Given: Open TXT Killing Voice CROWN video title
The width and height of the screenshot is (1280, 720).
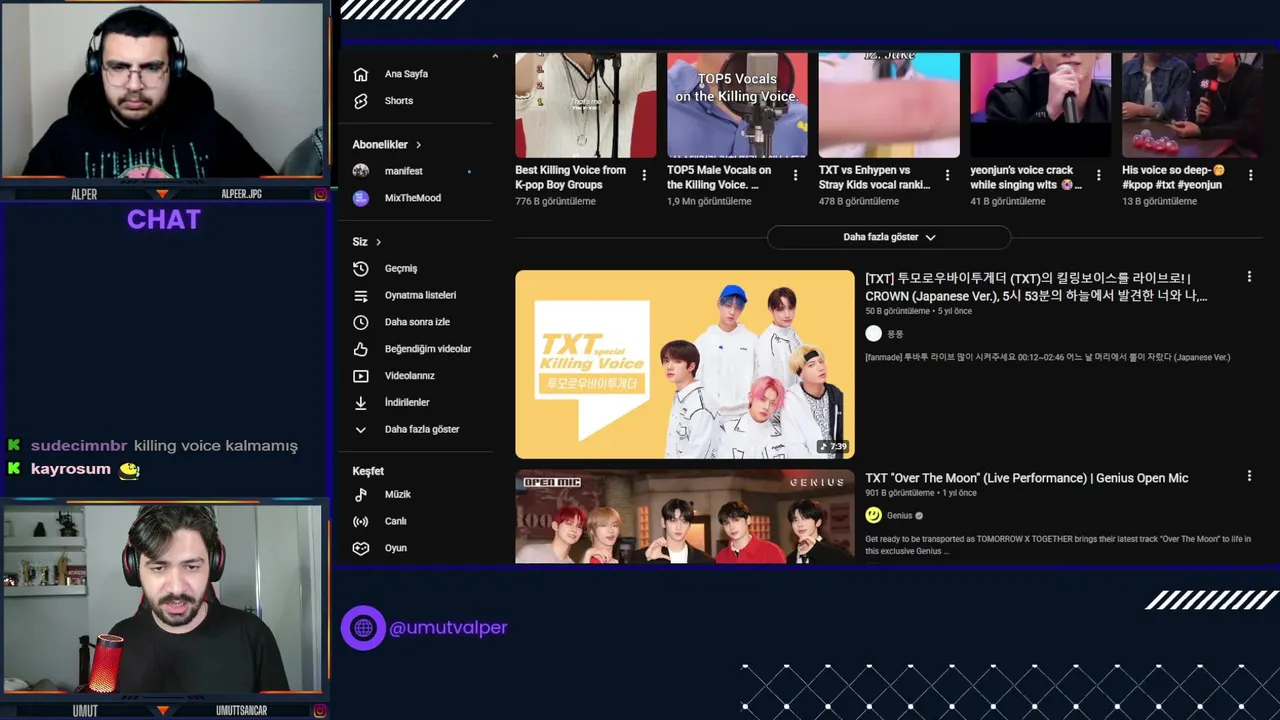Looking at the screenshot, I should click(1036, 287).
